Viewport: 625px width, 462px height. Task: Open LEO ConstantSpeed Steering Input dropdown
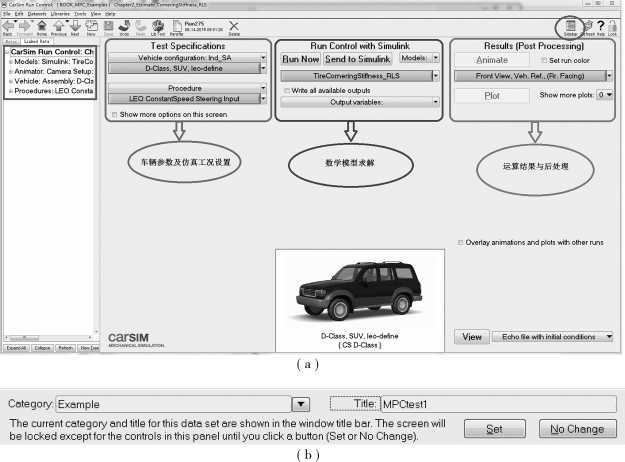click(x=263, y=98)
